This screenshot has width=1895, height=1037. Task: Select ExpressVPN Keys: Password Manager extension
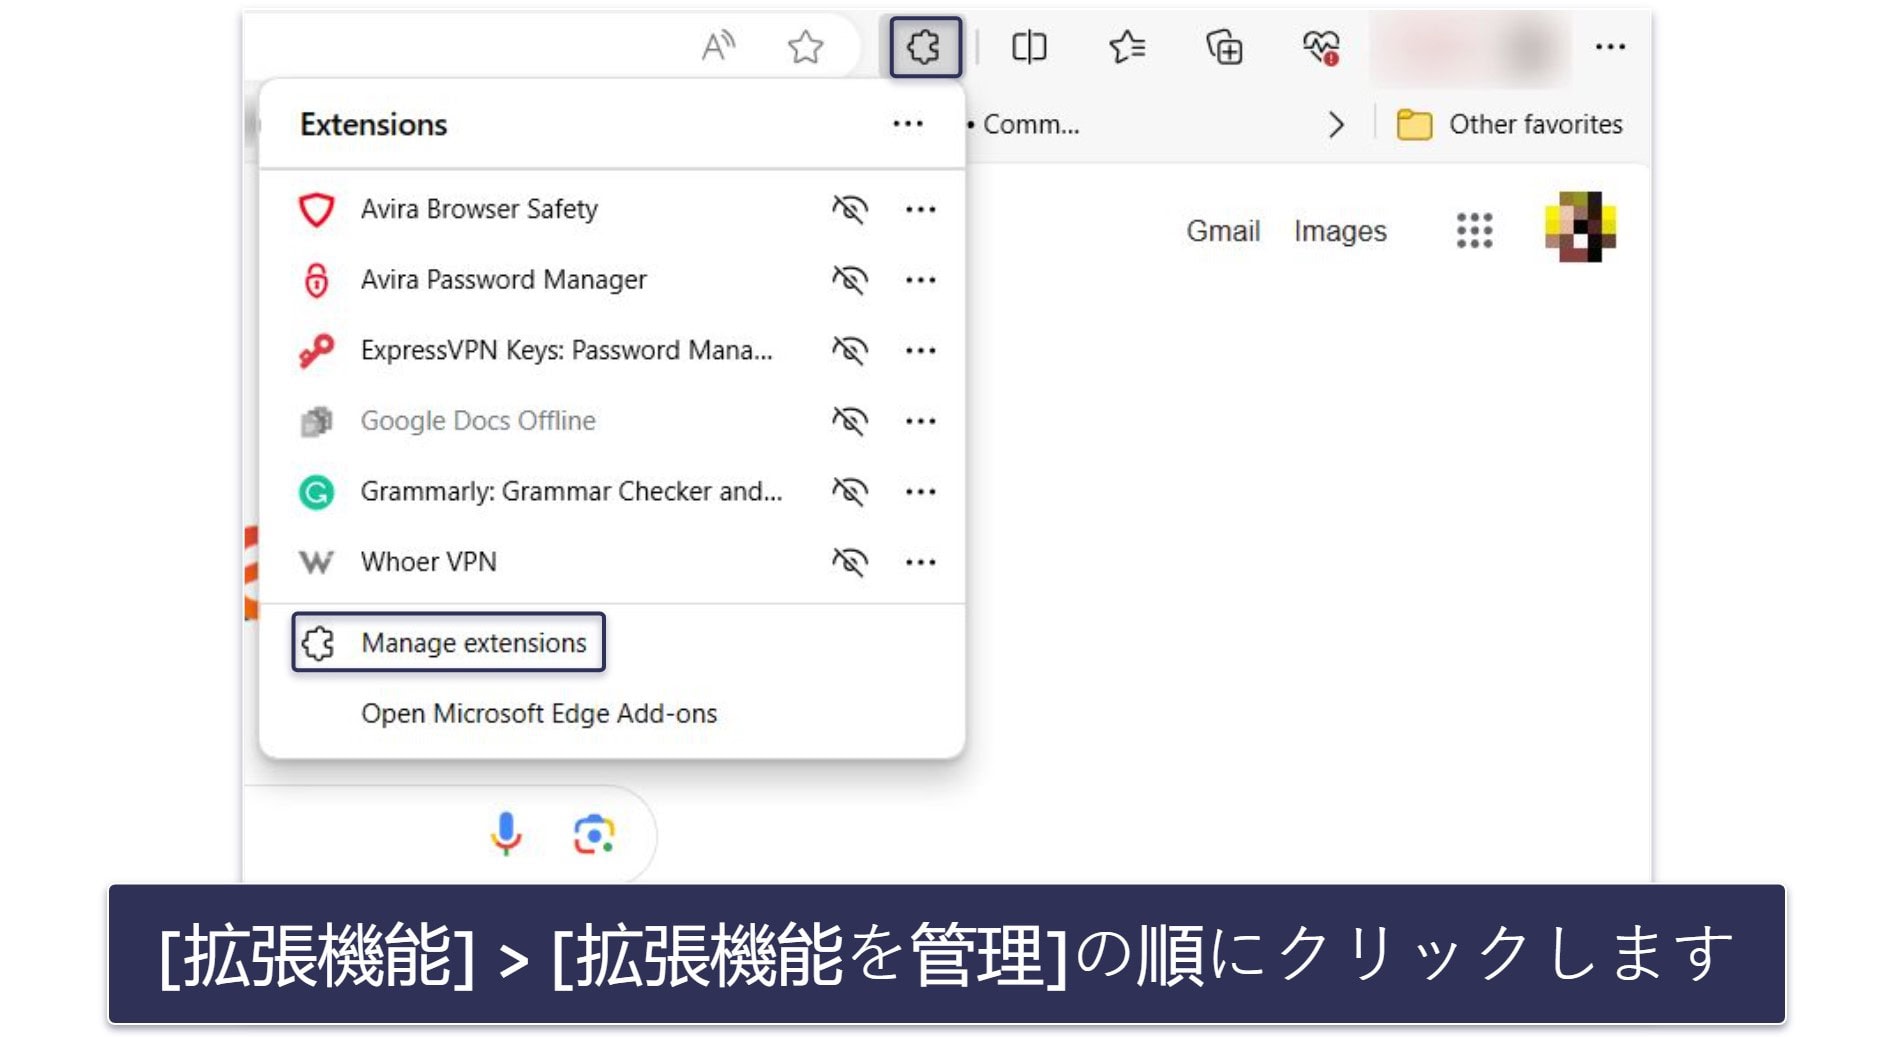point(566,350)
